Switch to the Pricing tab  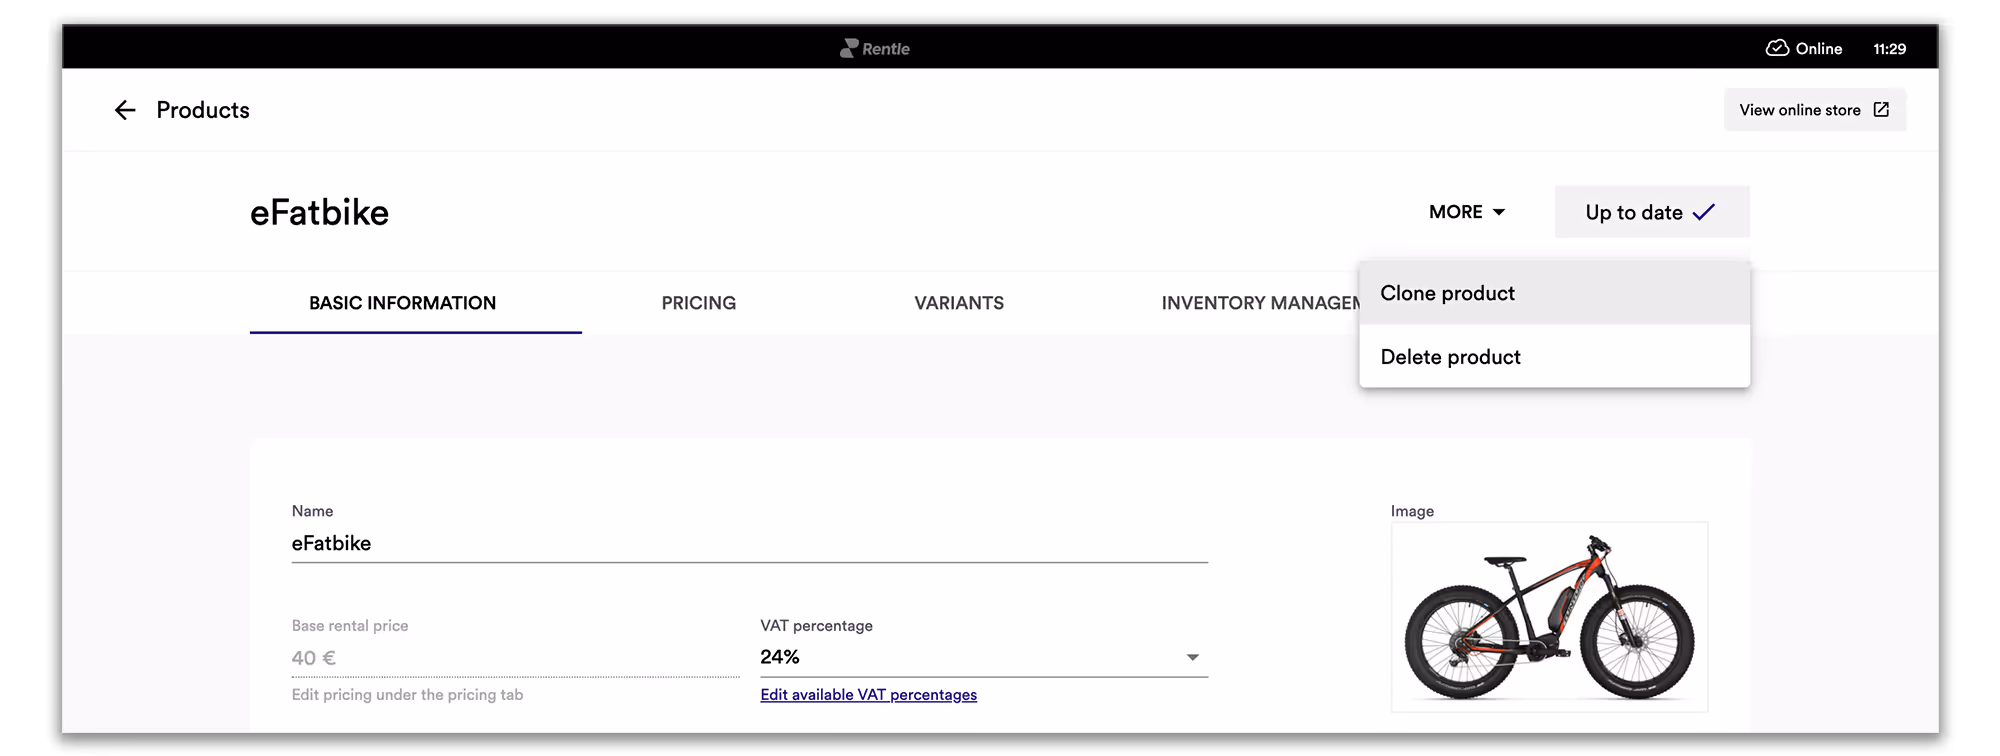tap(698, 303)
